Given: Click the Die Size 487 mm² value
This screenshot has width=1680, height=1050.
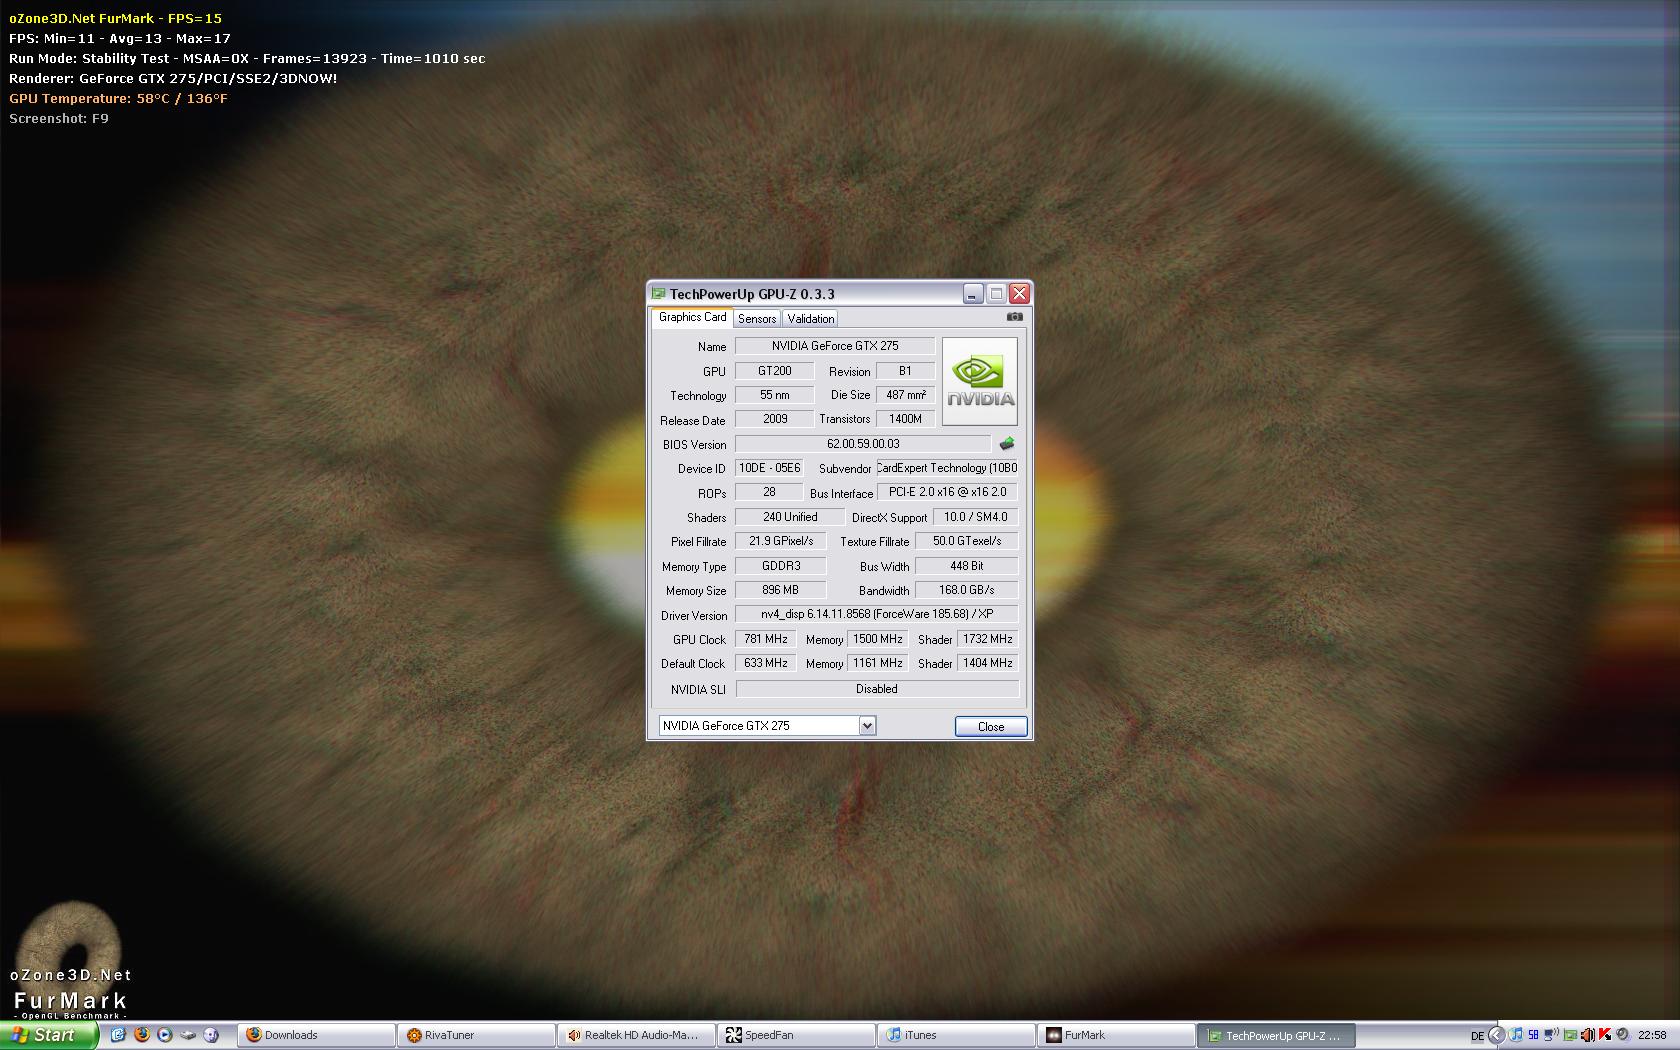Looking at the screenshot, I should (x=905, y=395).
